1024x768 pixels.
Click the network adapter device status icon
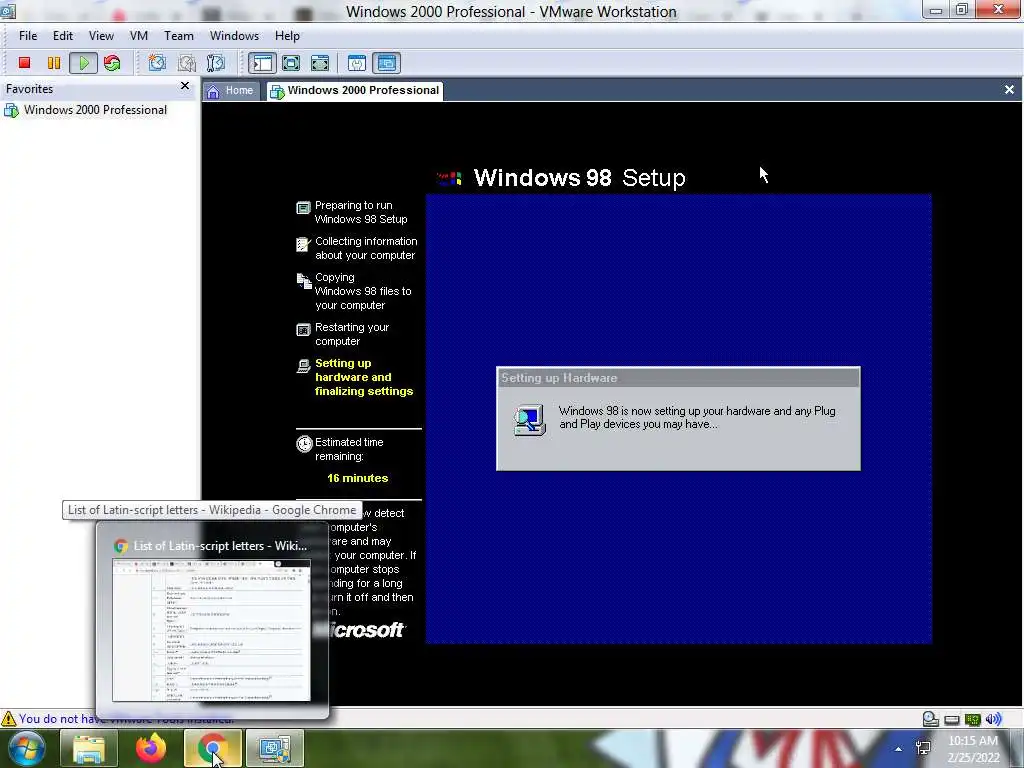[973, 720]
